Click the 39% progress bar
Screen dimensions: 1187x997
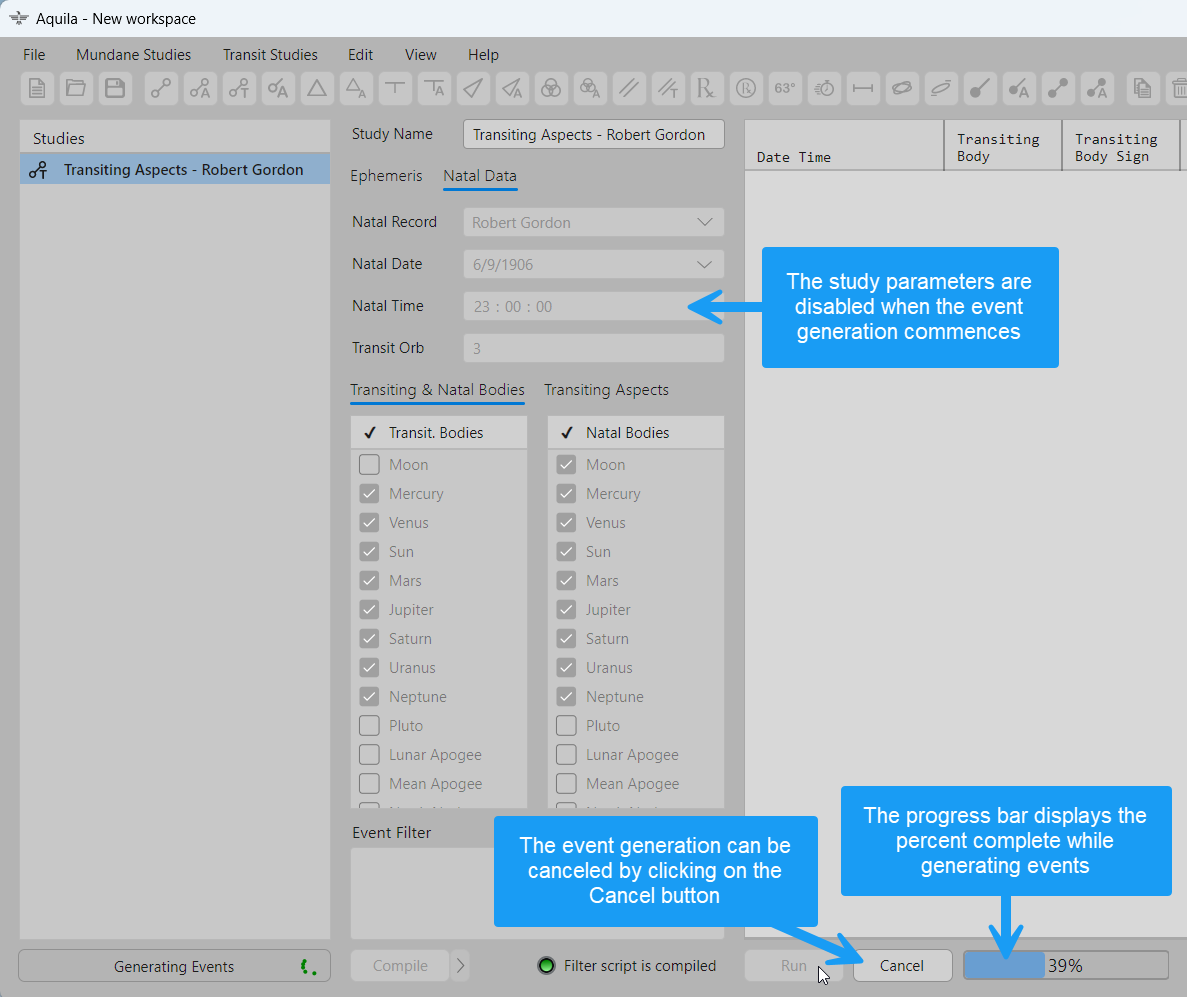coord(1066,966)
